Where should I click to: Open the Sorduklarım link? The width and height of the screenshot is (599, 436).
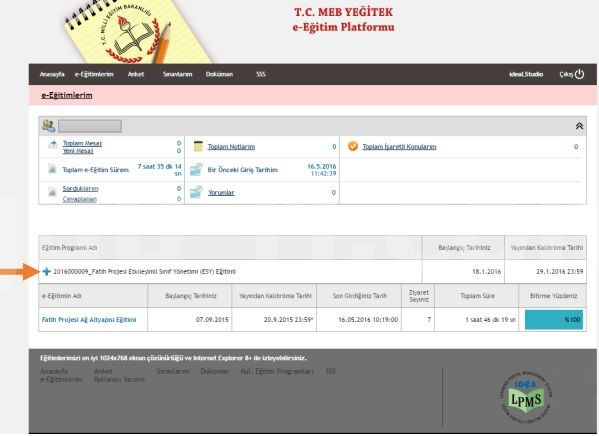81,188
